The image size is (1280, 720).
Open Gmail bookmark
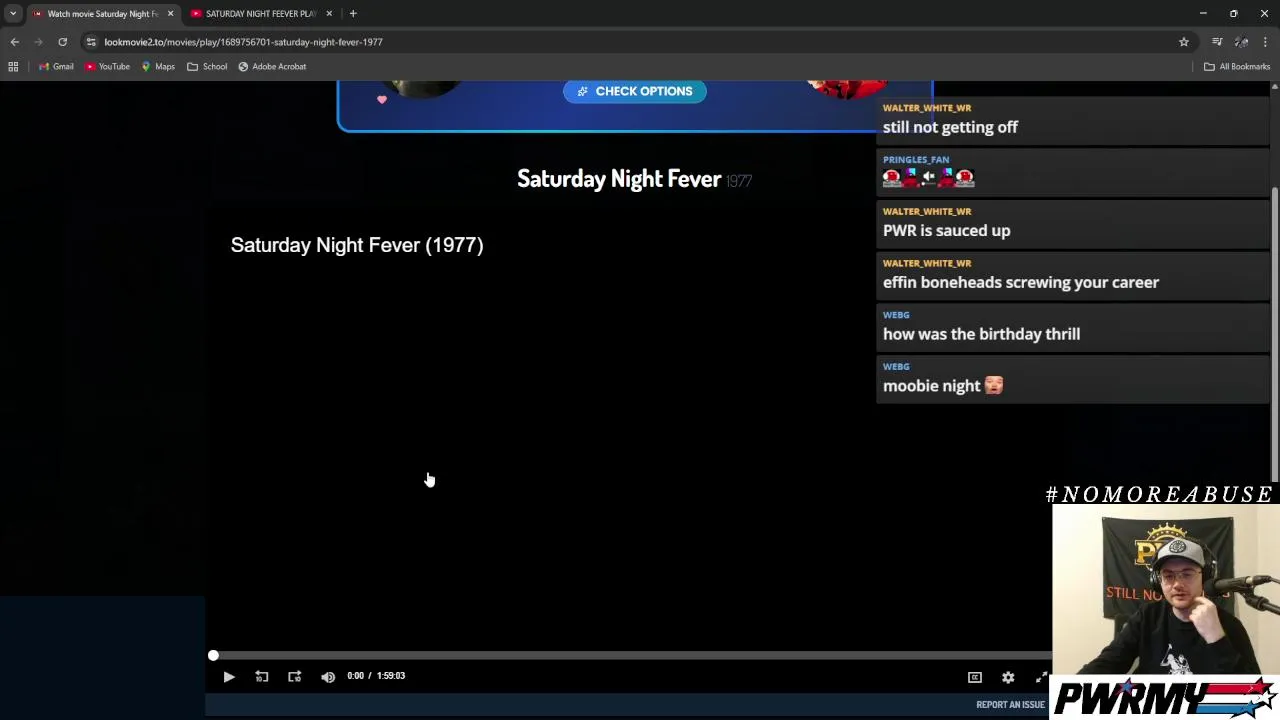56,67
